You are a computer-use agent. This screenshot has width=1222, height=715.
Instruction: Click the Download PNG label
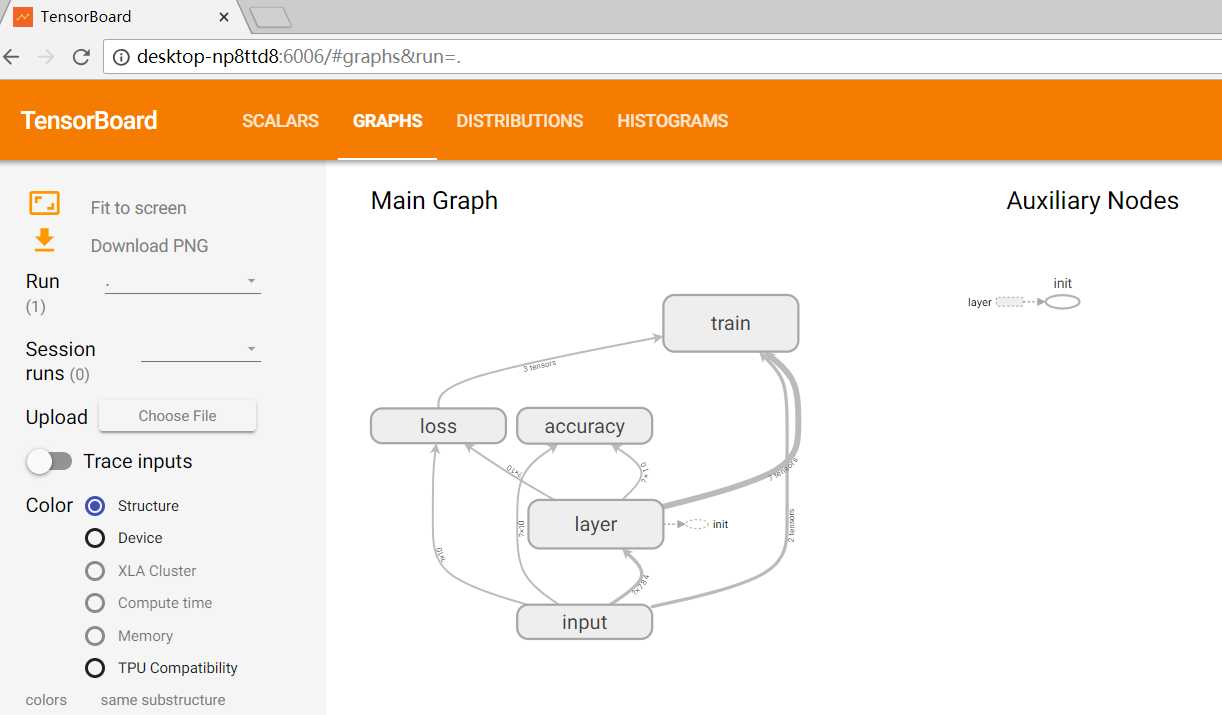149,246
